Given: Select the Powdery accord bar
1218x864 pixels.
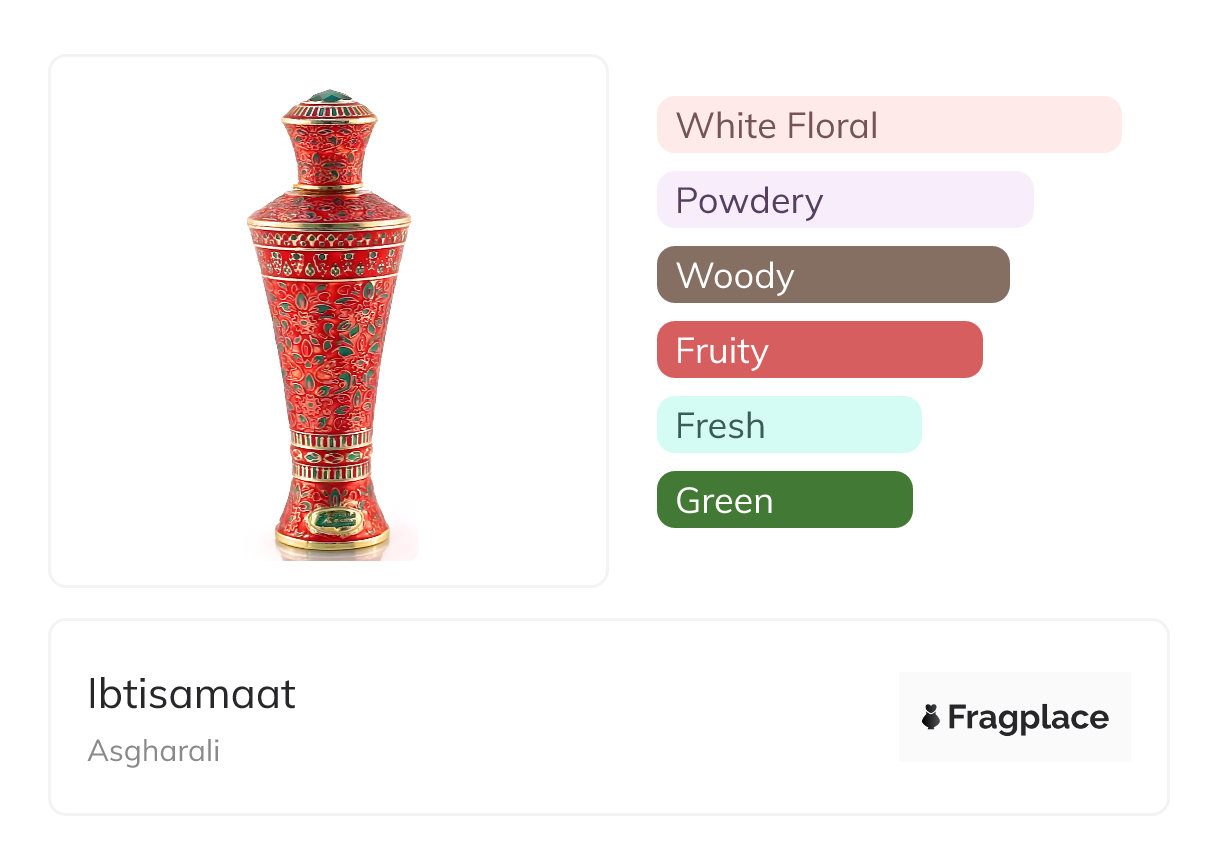Looking at the screenshot, I should coord(845,200).
